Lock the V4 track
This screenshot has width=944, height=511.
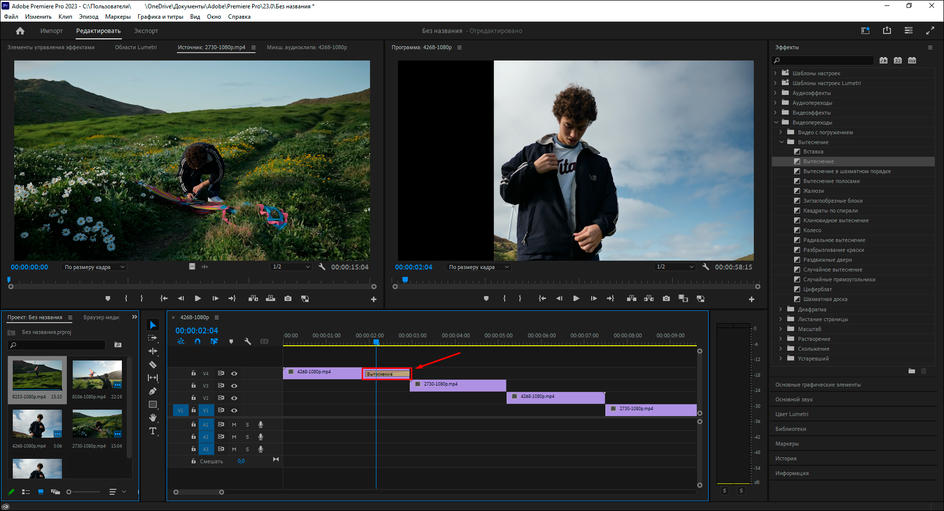(x=193, y=373)
